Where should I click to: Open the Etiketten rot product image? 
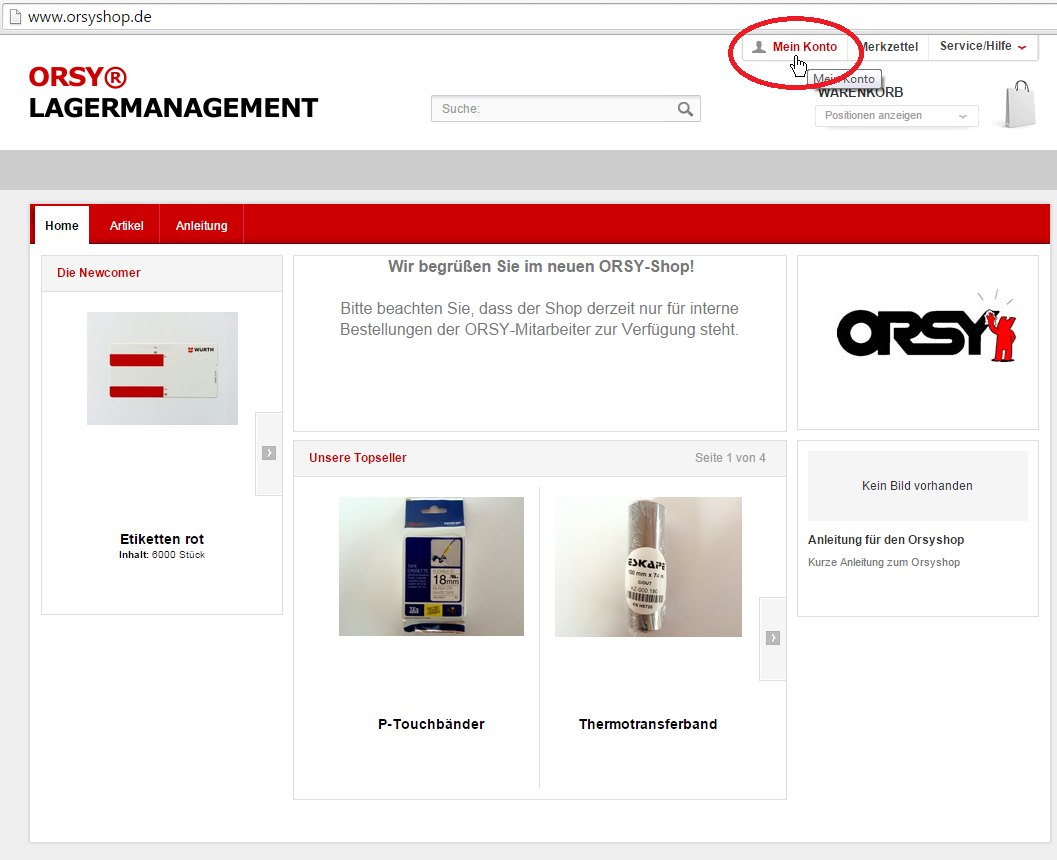pyautogui.click(x=162, y=368)
